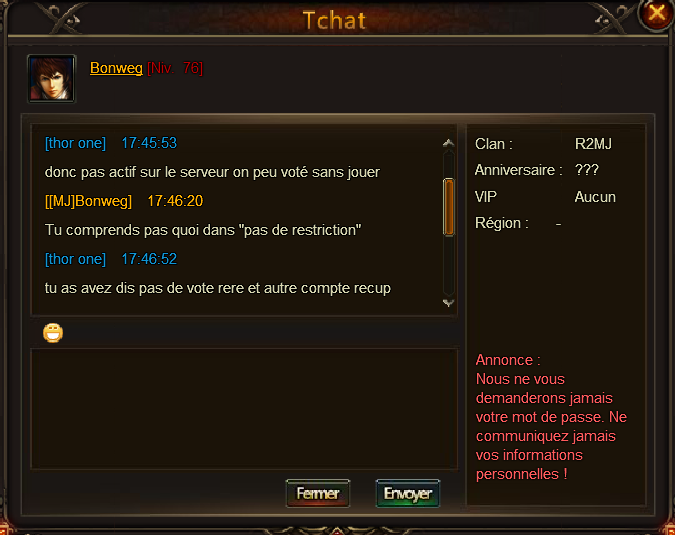
Task: Click the Annonce warning text
Action: (x=551, y=417)
